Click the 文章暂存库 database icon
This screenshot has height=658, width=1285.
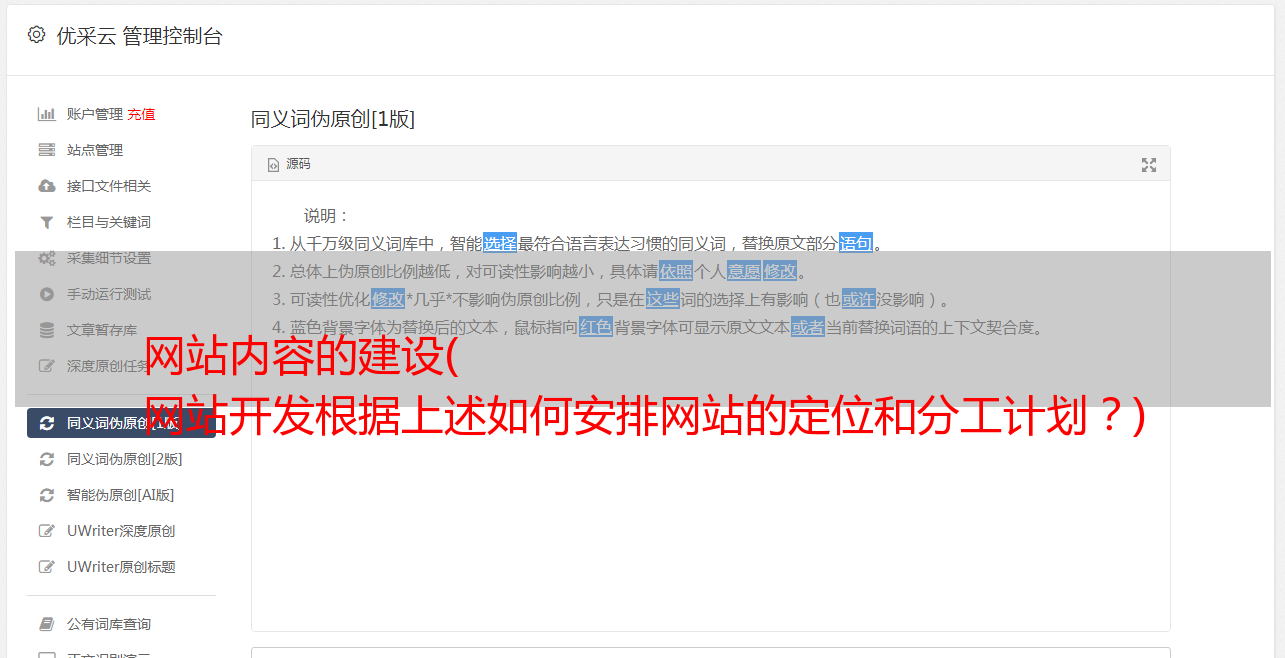[46, 330]
